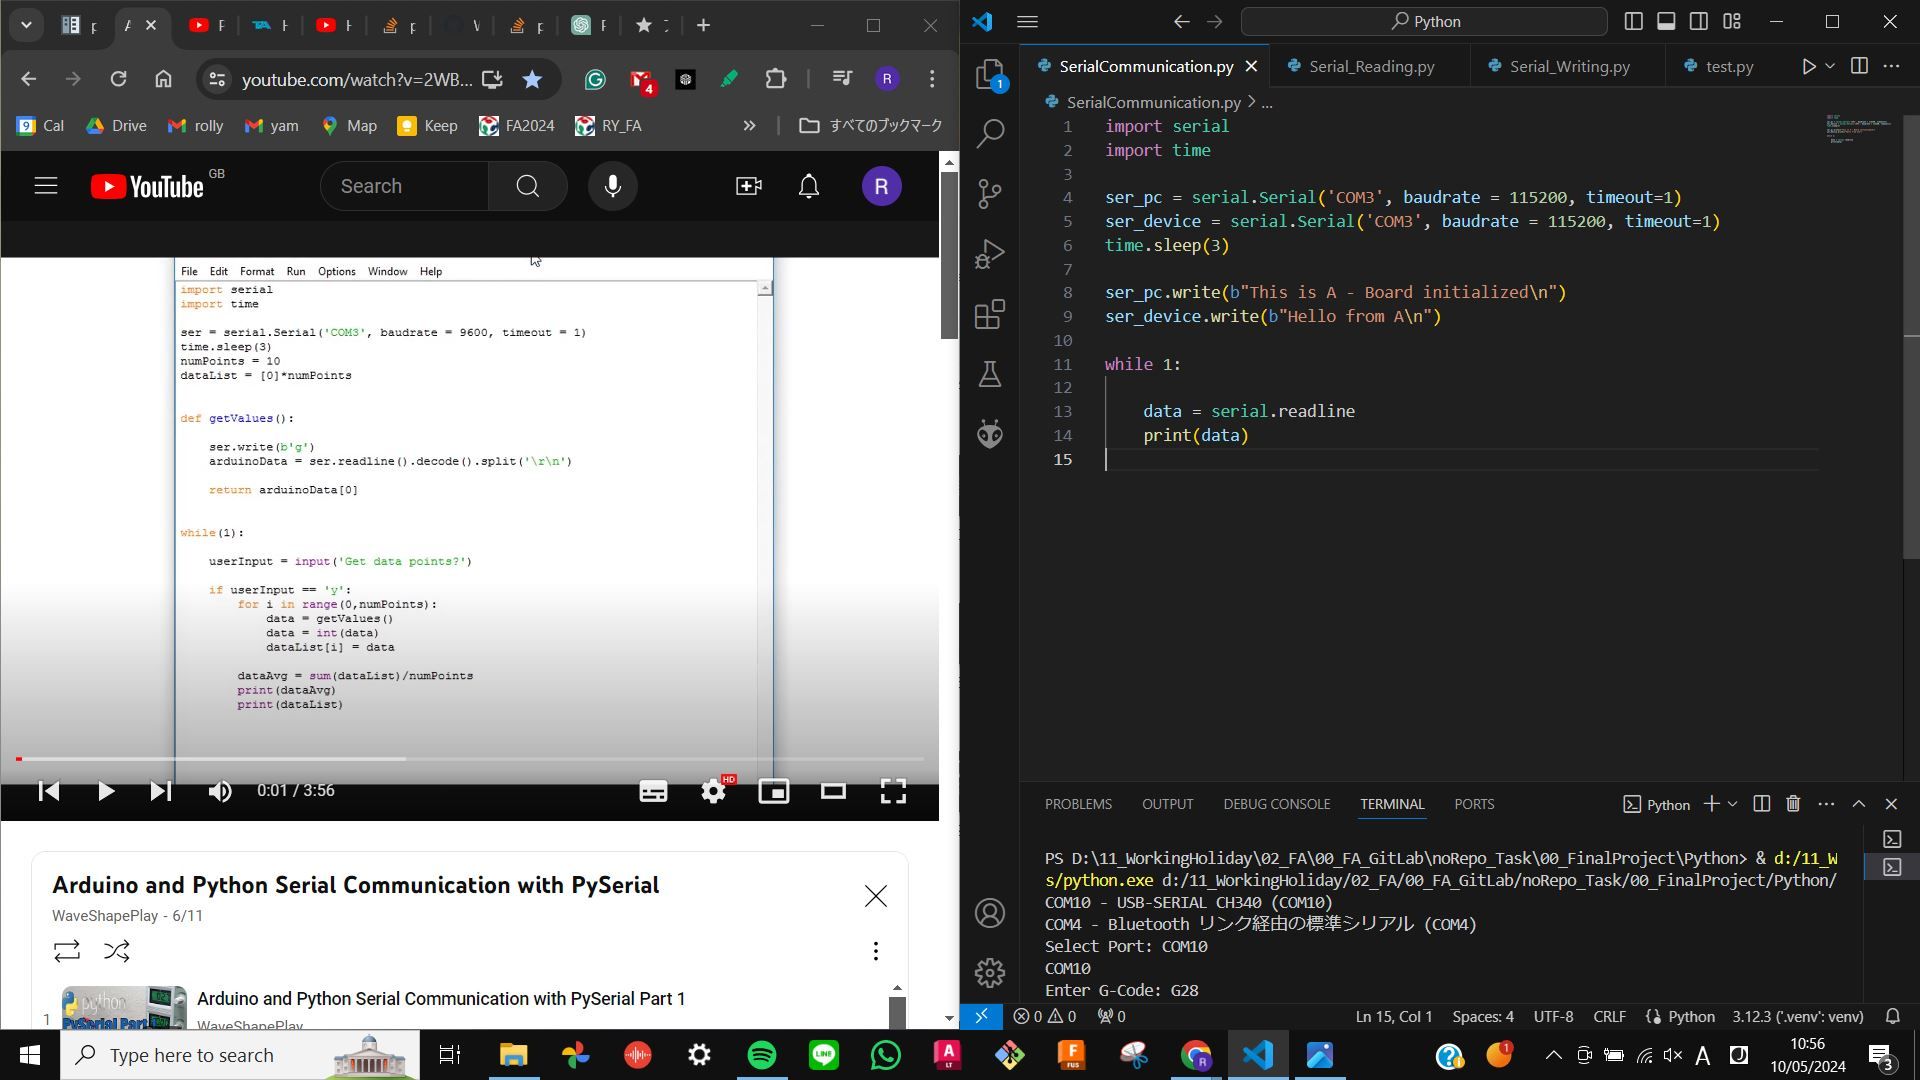Toggle YouTube subtitles captions
Screen dimensions: 1920x1080
653,791
